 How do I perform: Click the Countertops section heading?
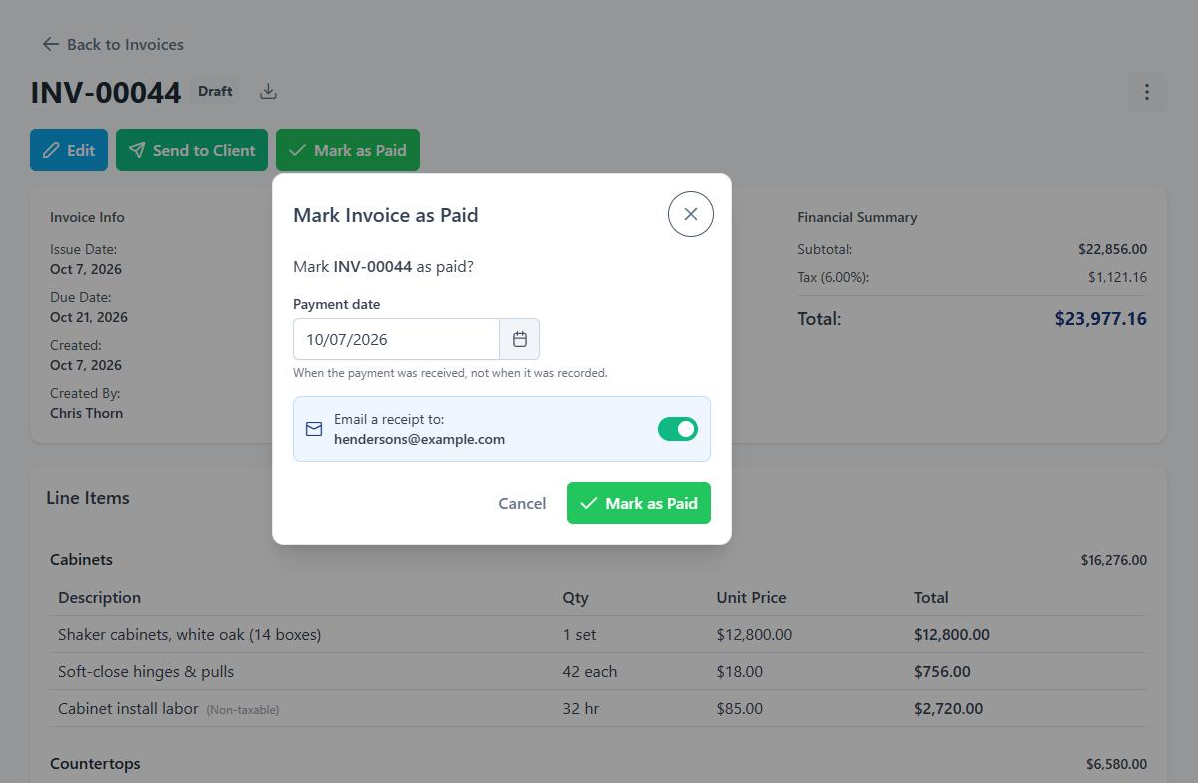[95, 764]
